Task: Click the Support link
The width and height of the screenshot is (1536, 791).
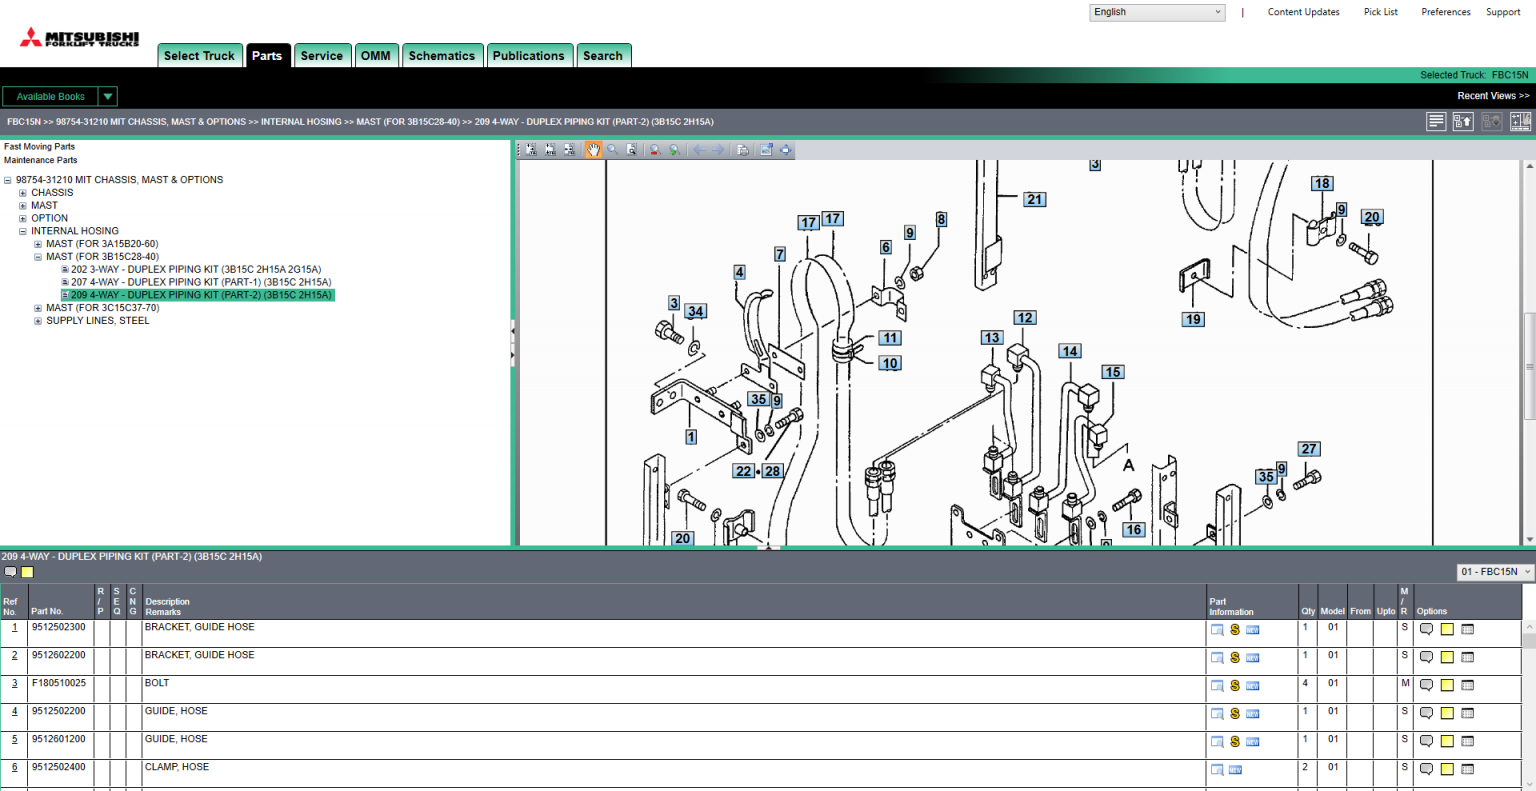Action: [1503, 12]
